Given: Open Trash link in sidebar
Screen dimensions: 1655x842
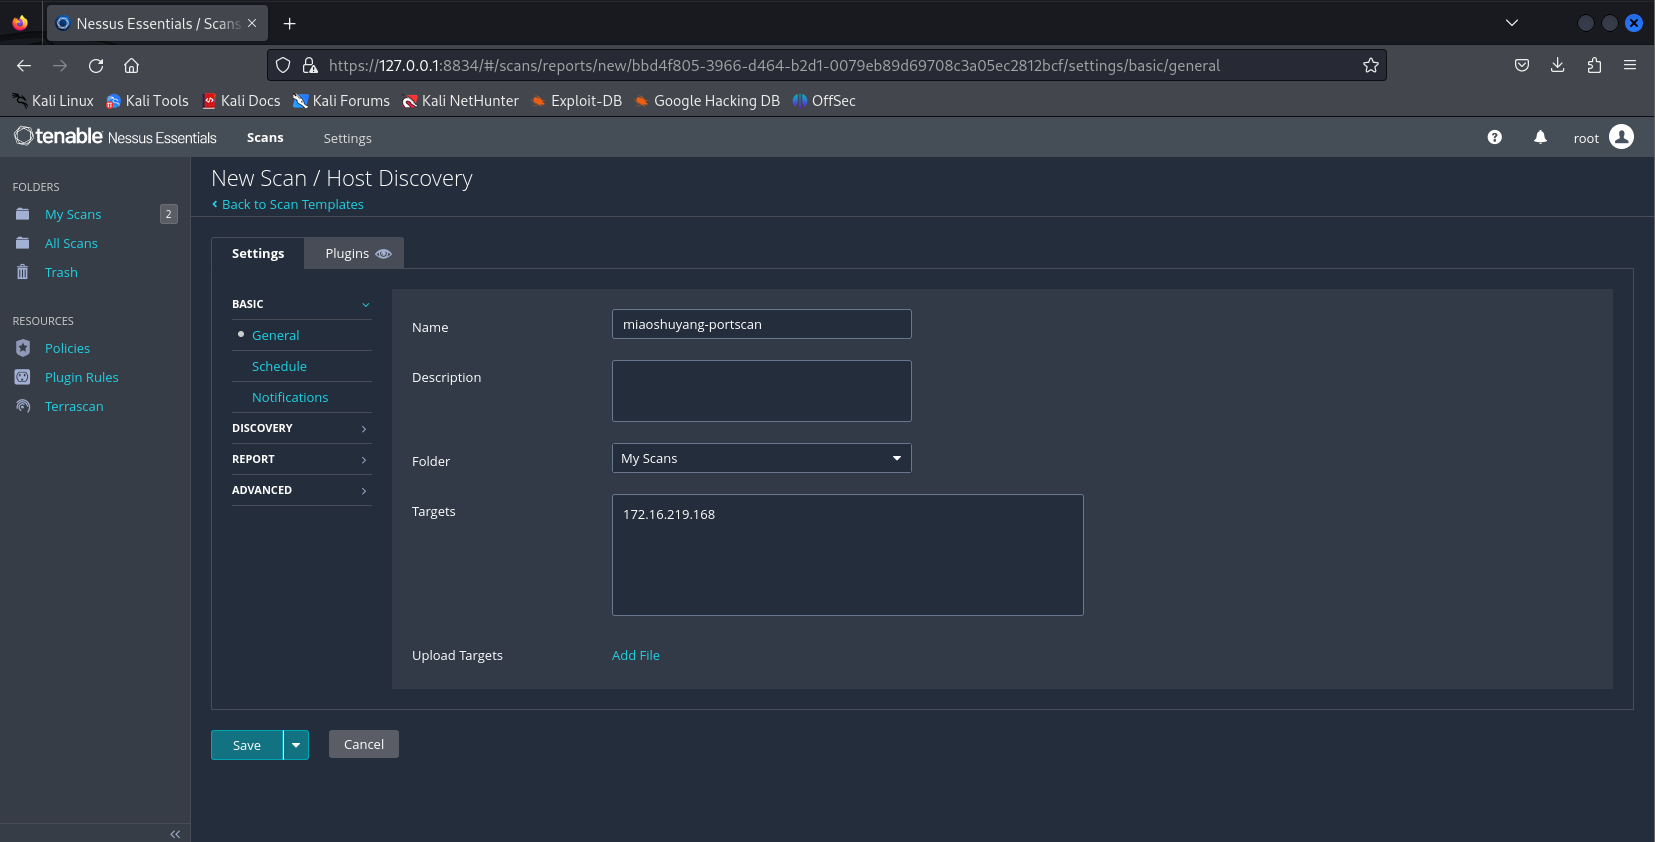Looking at the screenshot, I should pyautogui.click(x=61, y=272).
